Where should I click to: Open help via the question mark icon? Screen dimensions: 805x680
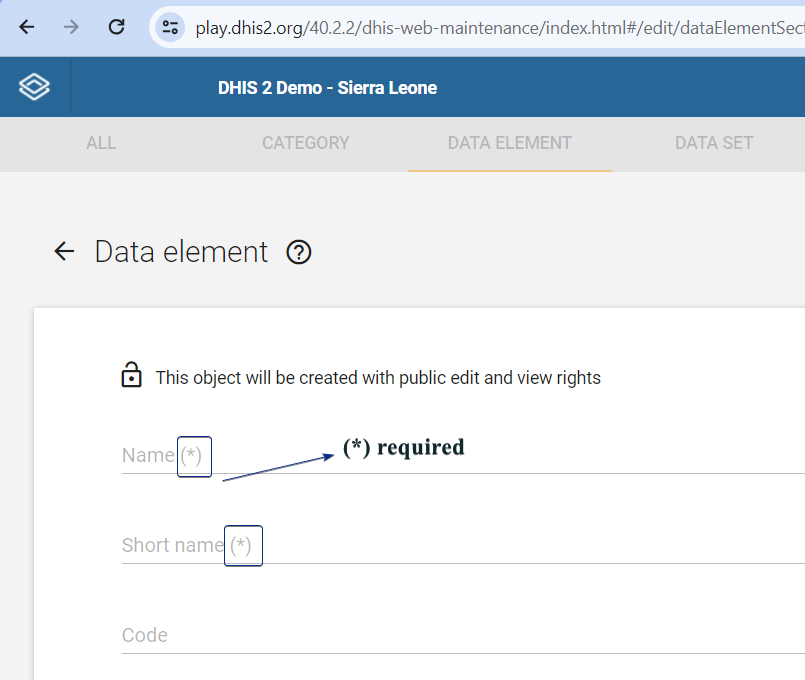click(x=299, y=252)
